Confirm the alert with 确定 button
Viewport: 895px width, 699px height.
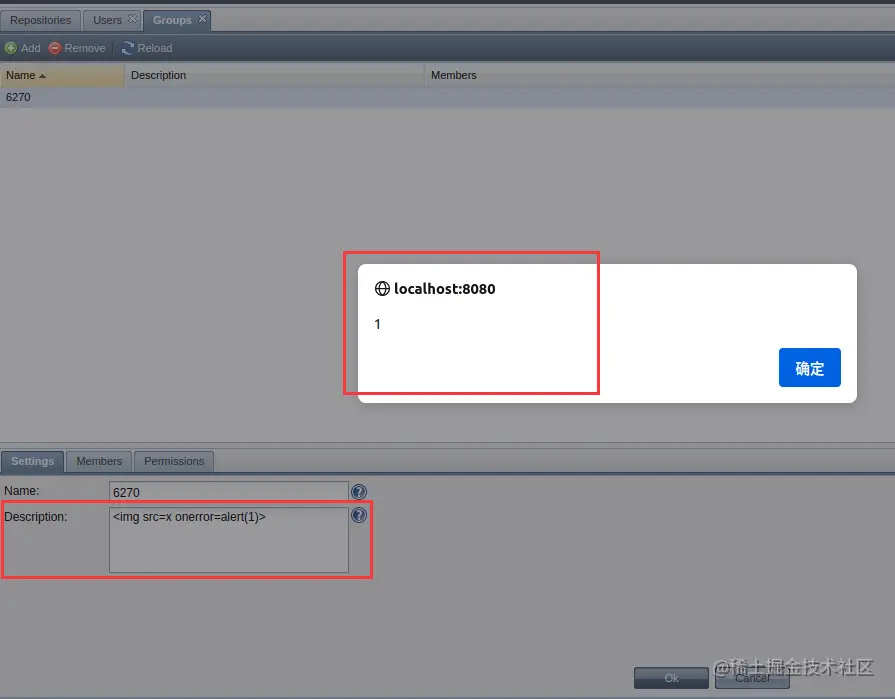tap(809, 367)
